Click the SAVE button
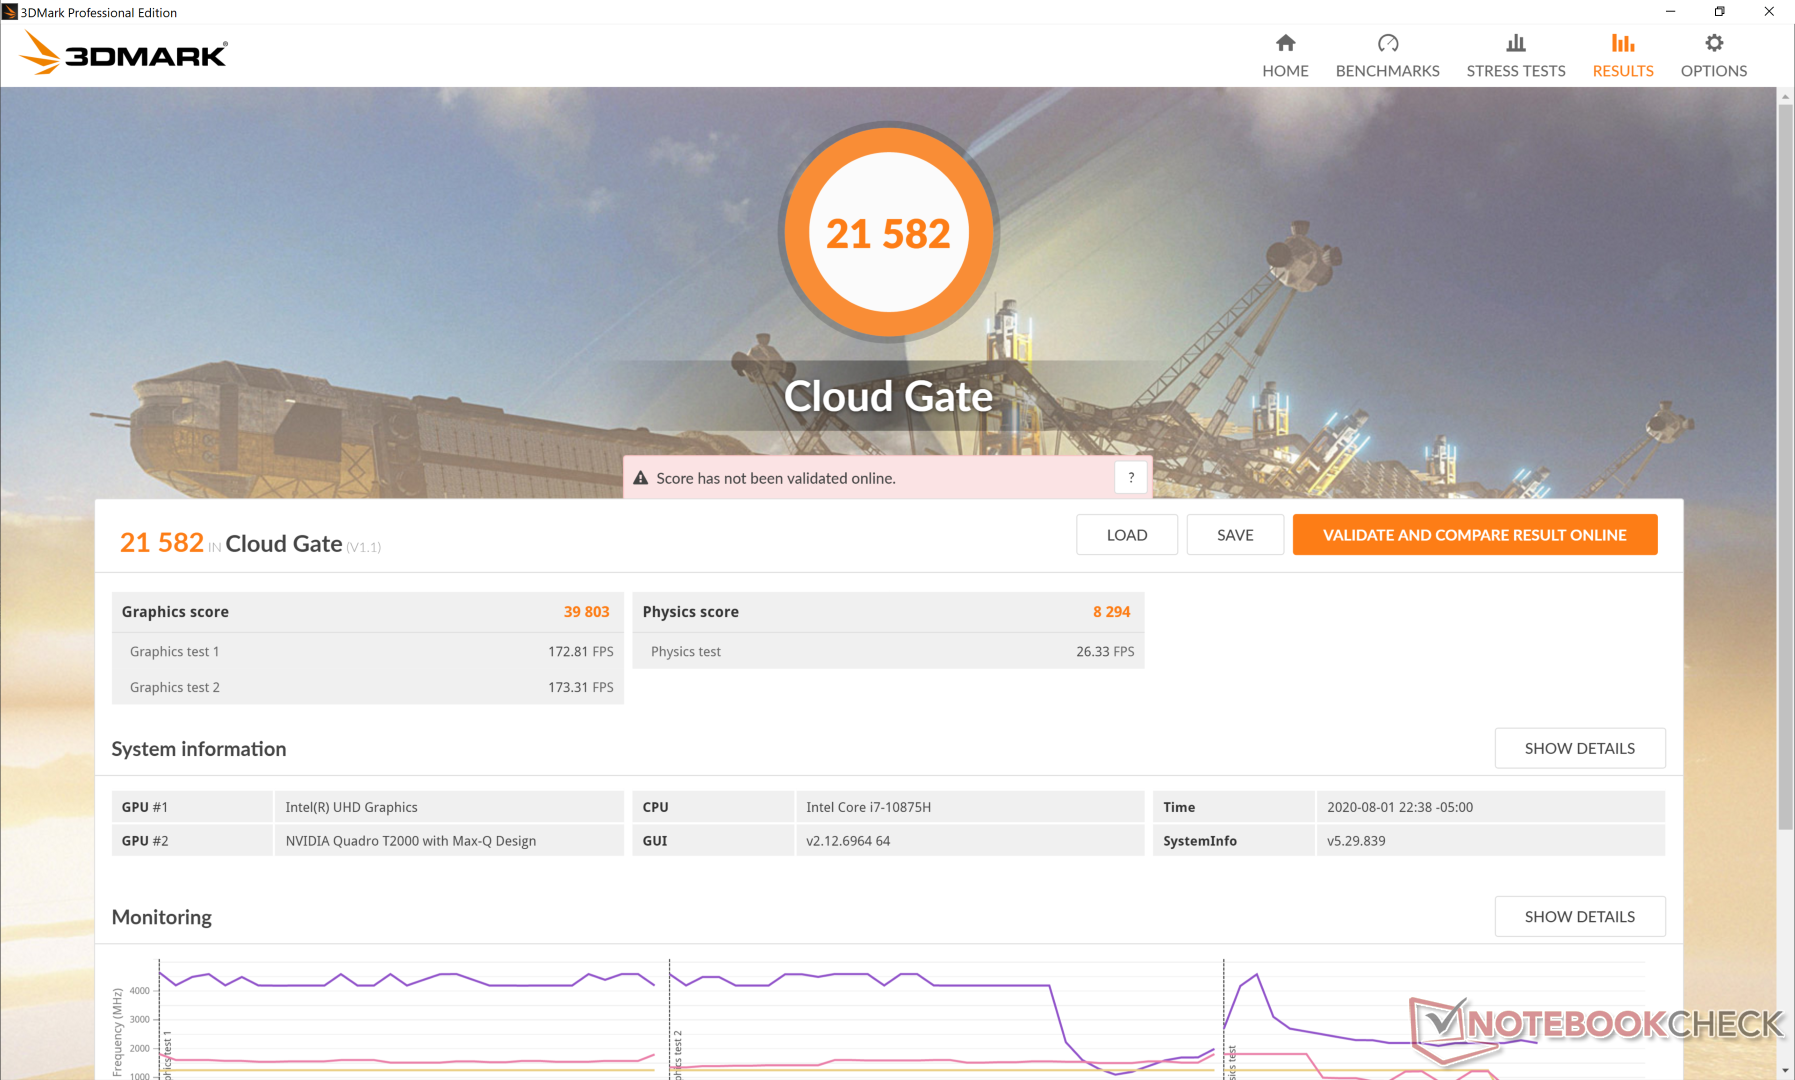This screenshot has height=1080, width=1795. 1235,535
